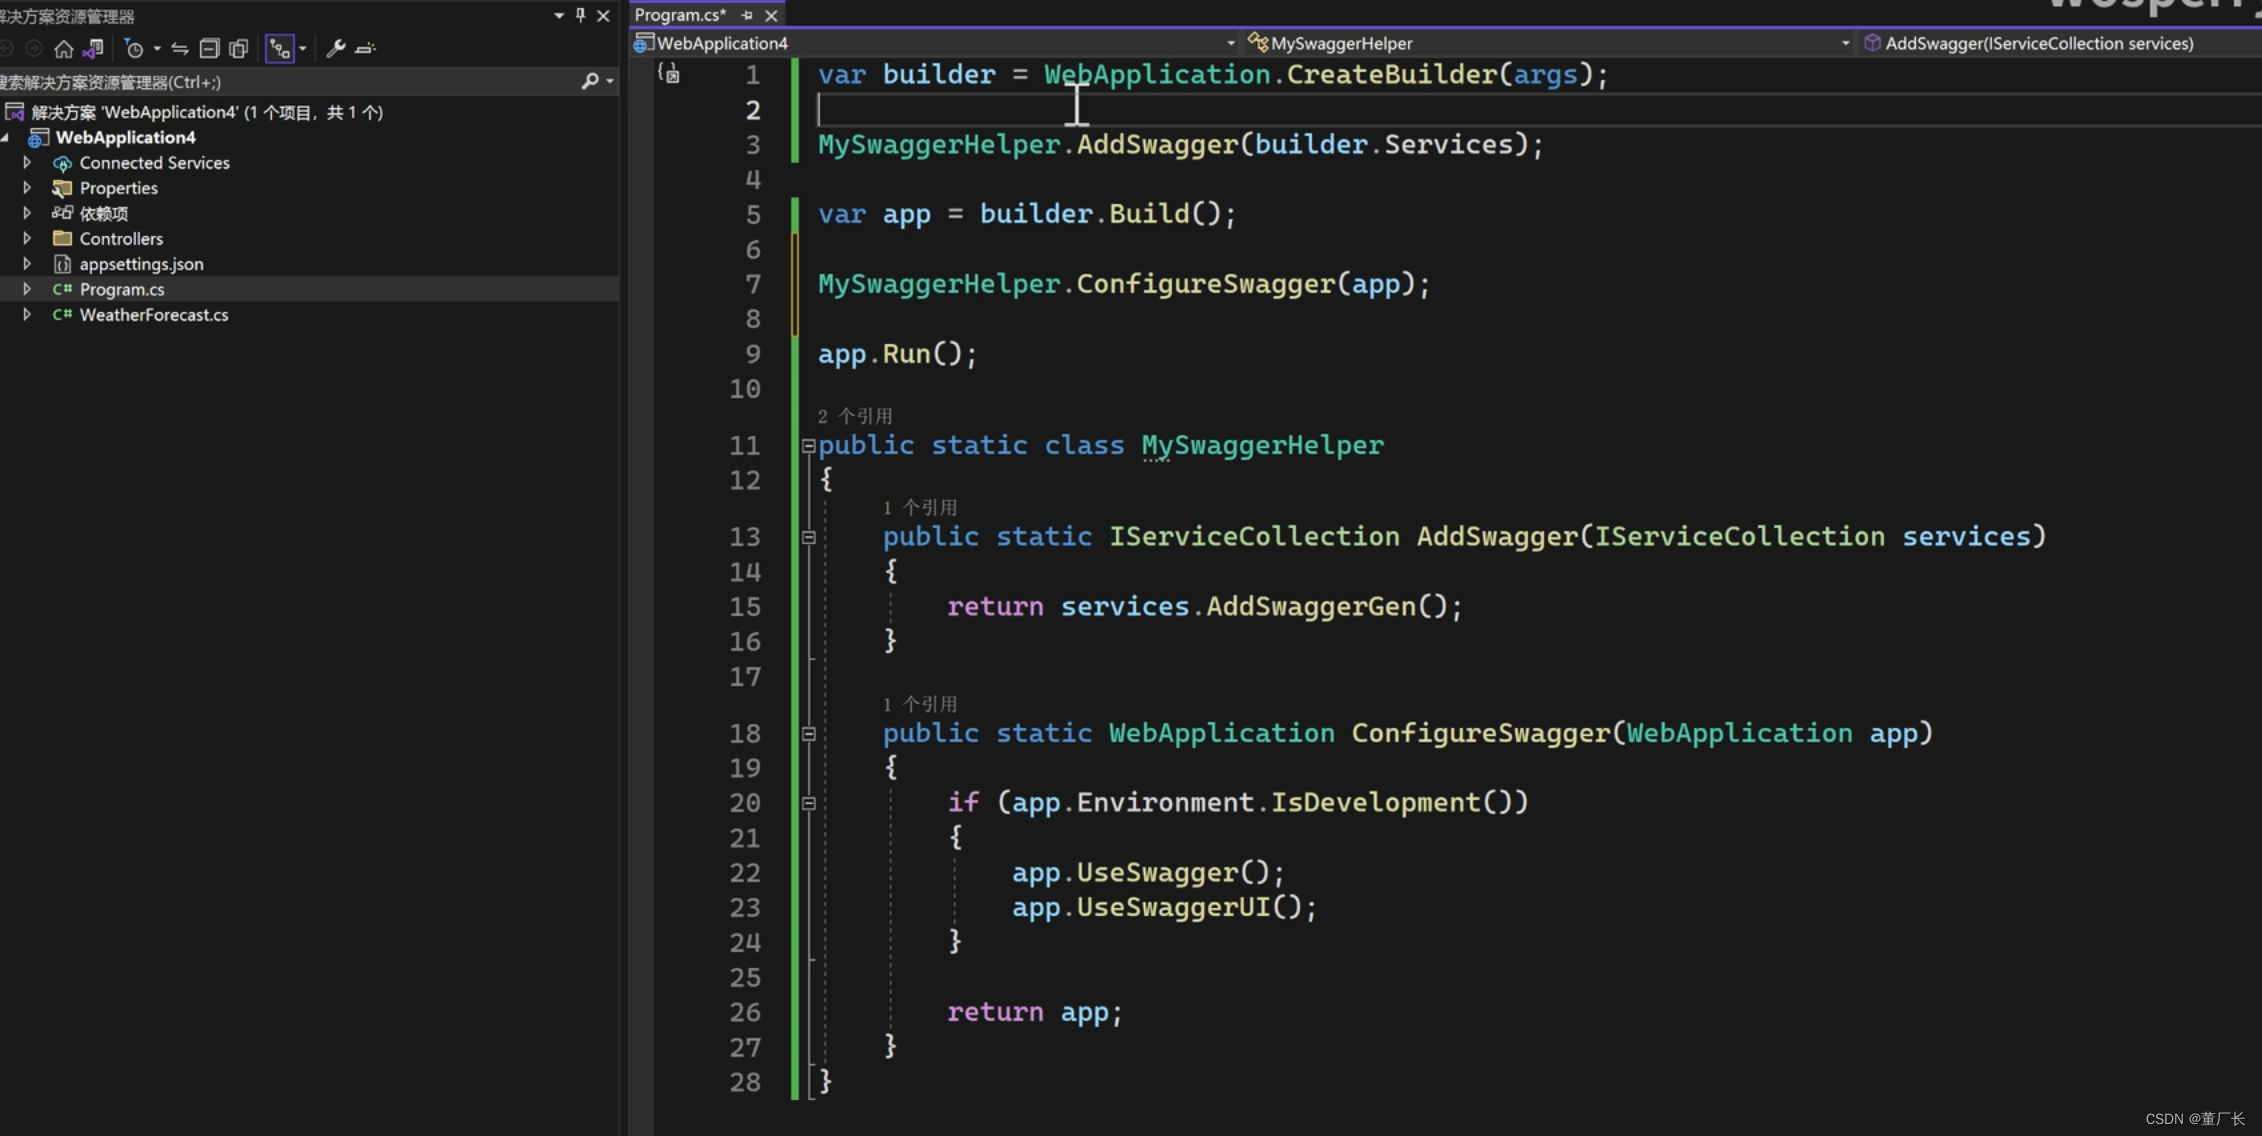Click the '2 个引用' CodeLens link above line 11

point(855,416)
